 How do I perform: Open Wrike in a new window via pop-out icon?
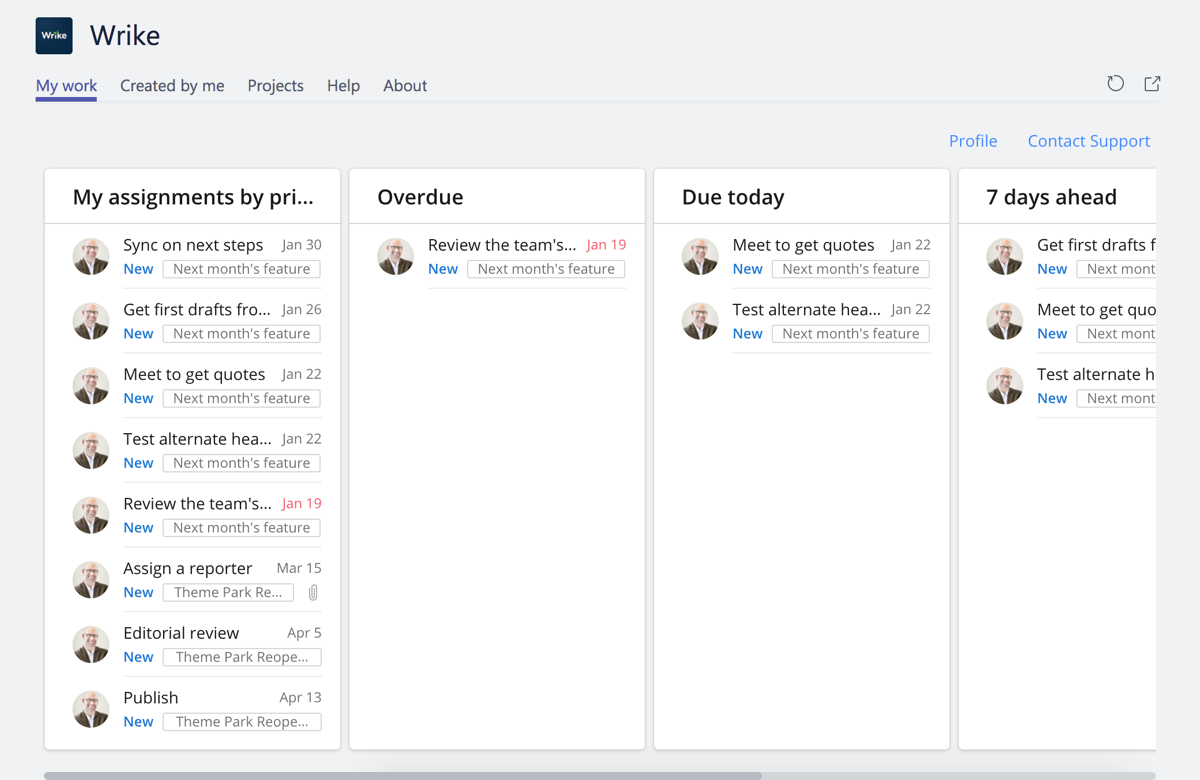[1152, 84]
